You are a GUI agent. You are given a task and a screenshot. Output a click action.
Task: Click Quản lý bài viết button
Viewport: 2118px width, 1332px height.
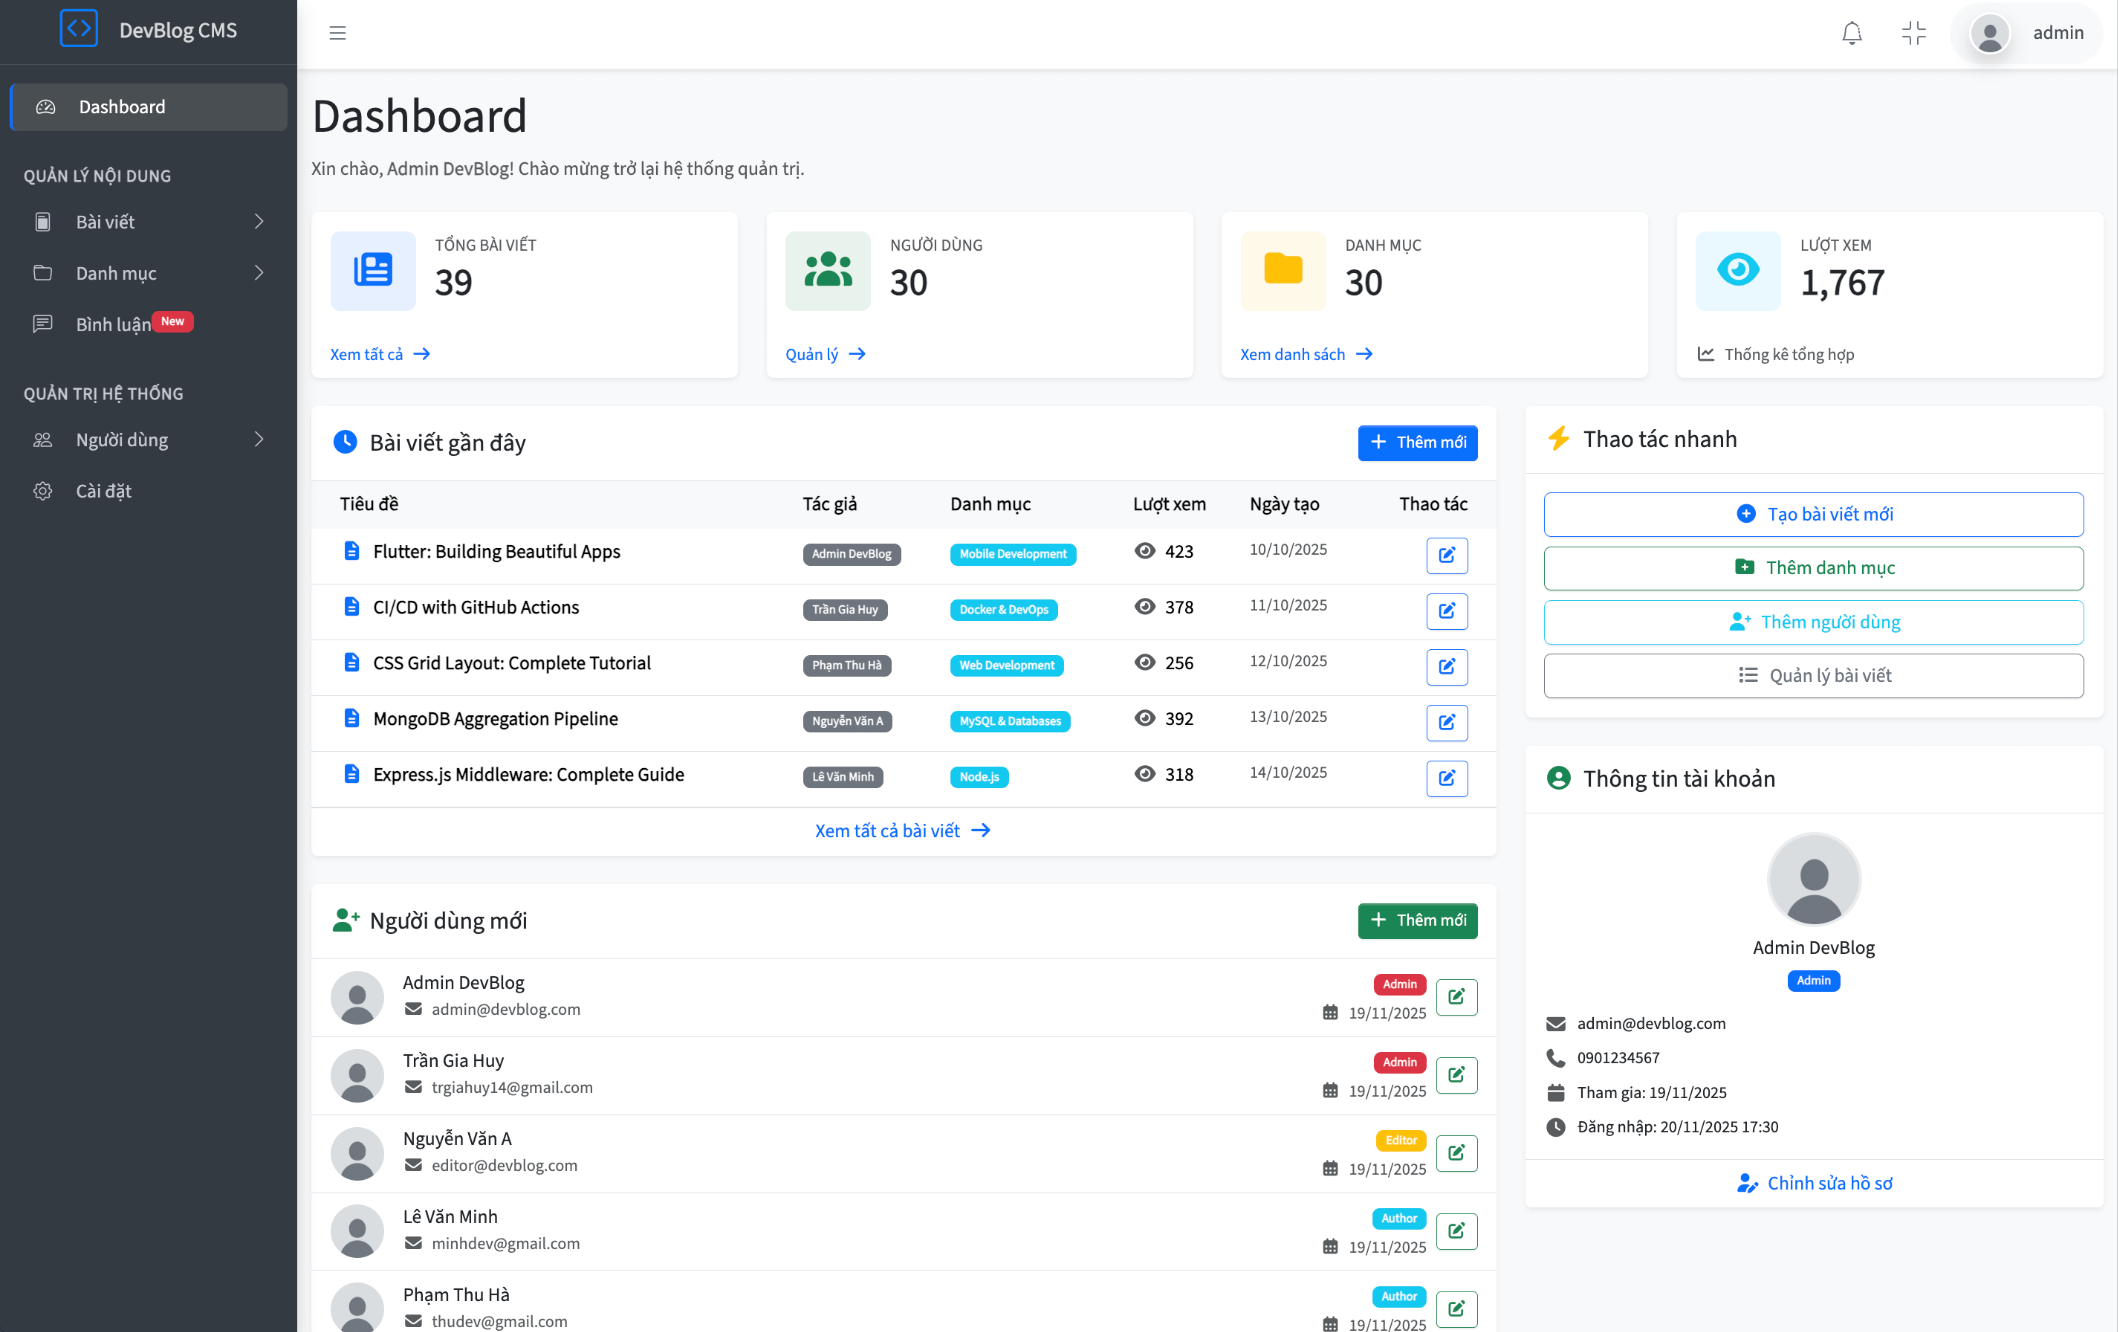click(1814, 676)
